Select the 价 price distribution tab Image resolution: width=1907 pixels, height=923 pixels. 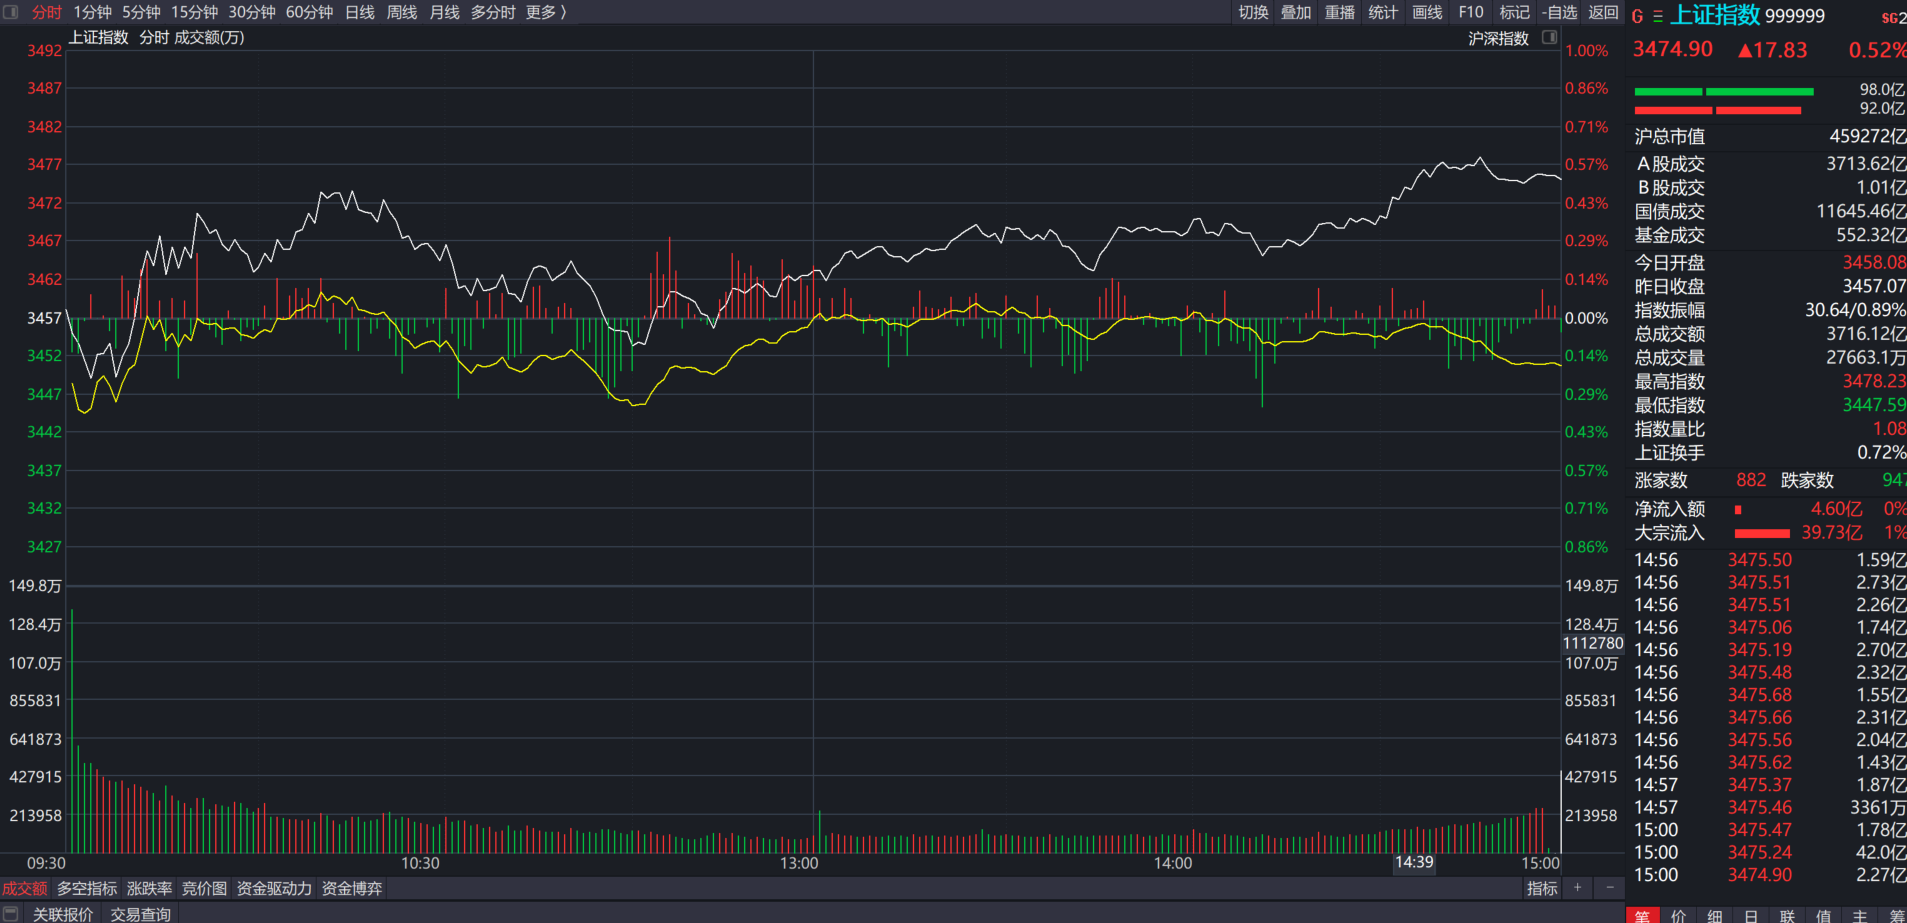click(x=1678, y=915)
